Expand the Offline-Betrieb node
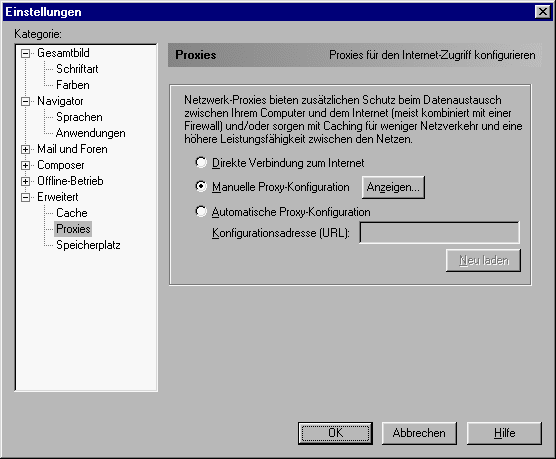Image resolution: width=556 pixels, height=459 pixels. coord(25,181)
